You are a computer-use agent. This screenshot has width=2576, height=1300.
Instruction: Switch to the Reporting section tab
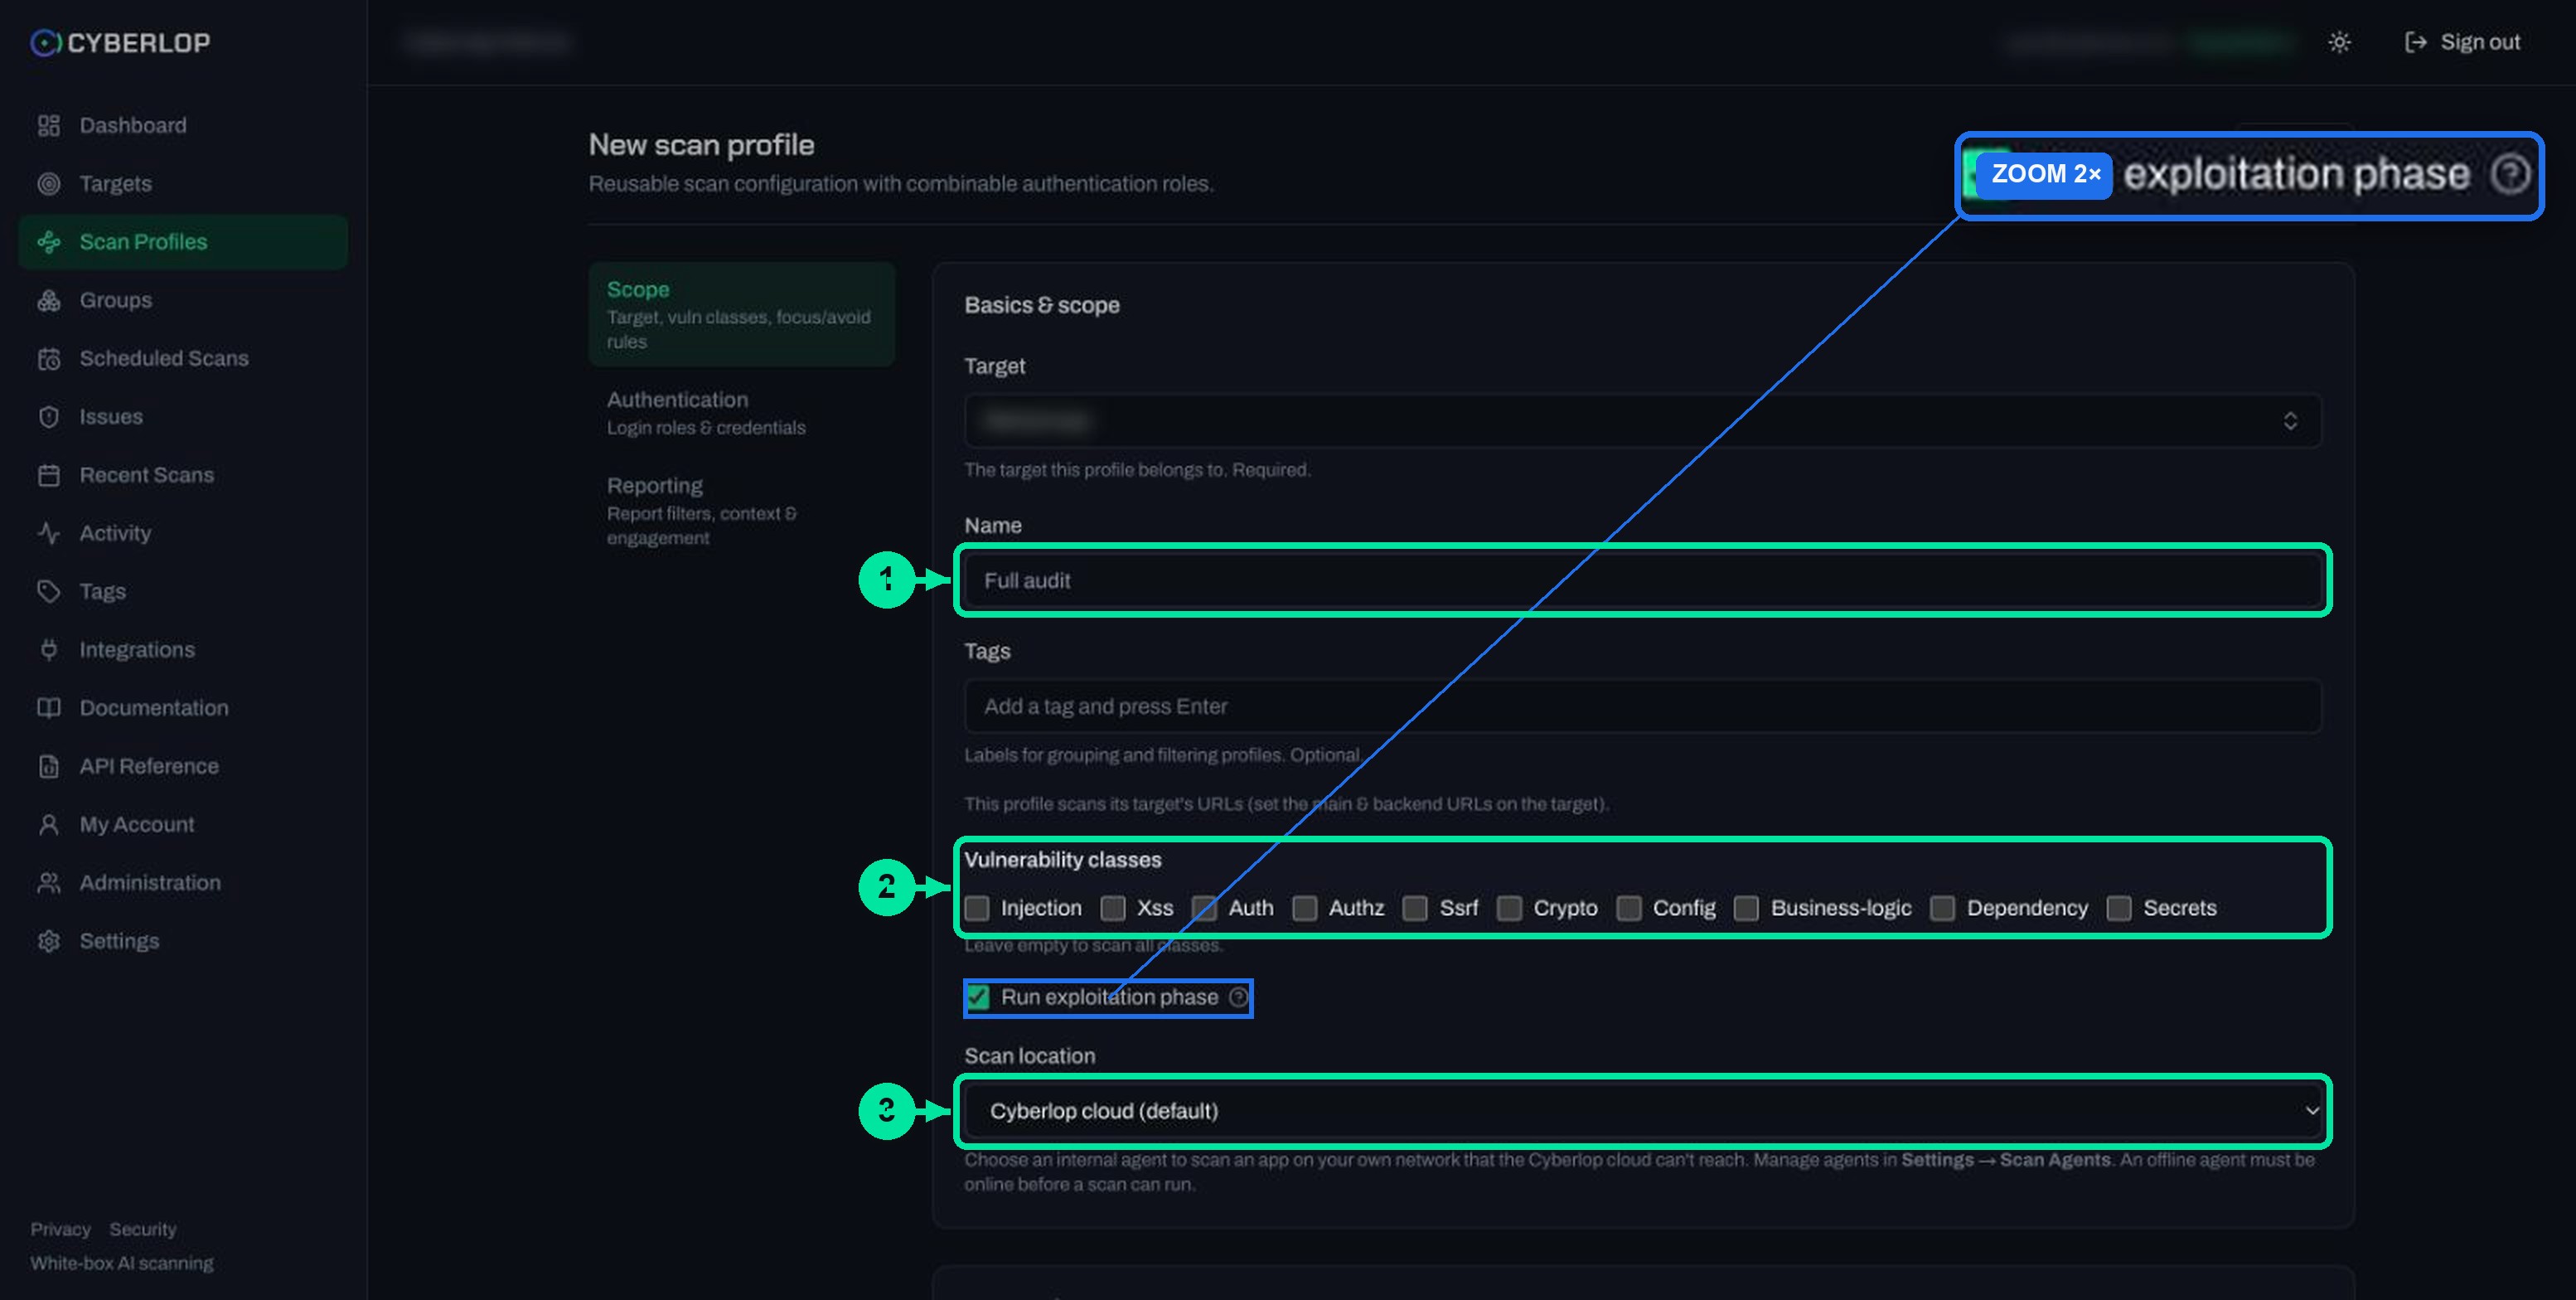click(741, 511)
